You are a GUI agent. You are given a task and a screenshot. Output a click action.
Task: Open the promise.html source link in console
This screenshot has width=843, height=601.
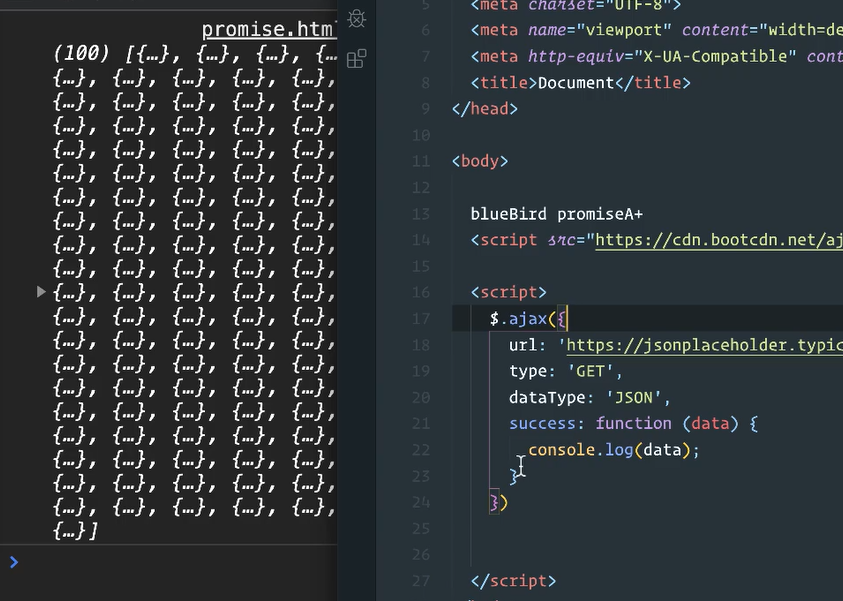[269, 29]
